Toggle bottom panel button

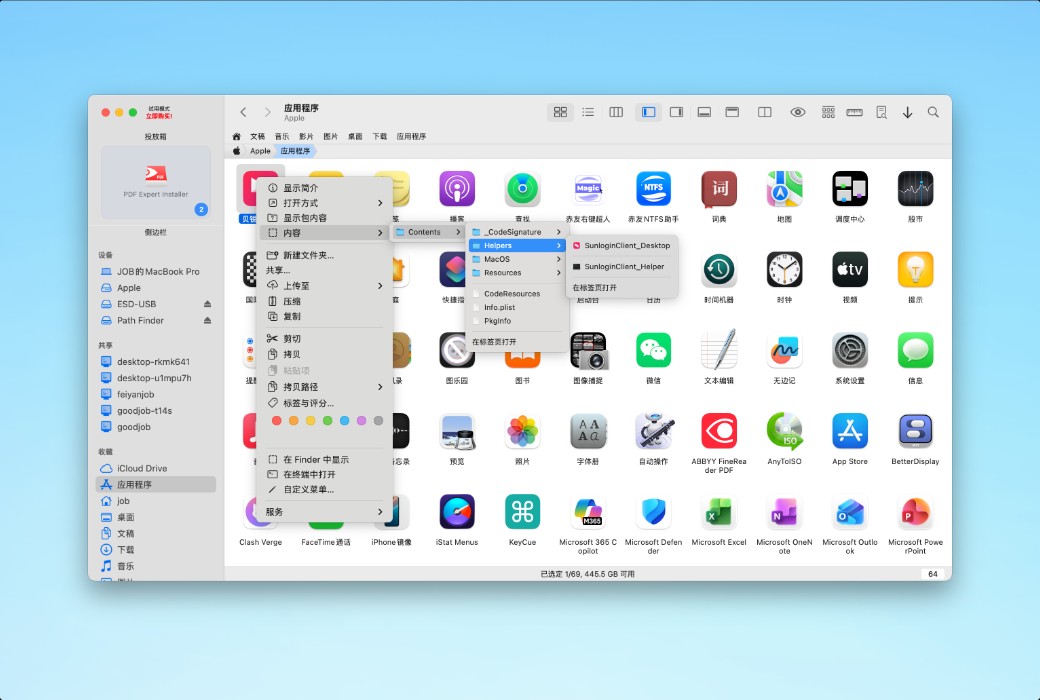(x=704, y=112)
